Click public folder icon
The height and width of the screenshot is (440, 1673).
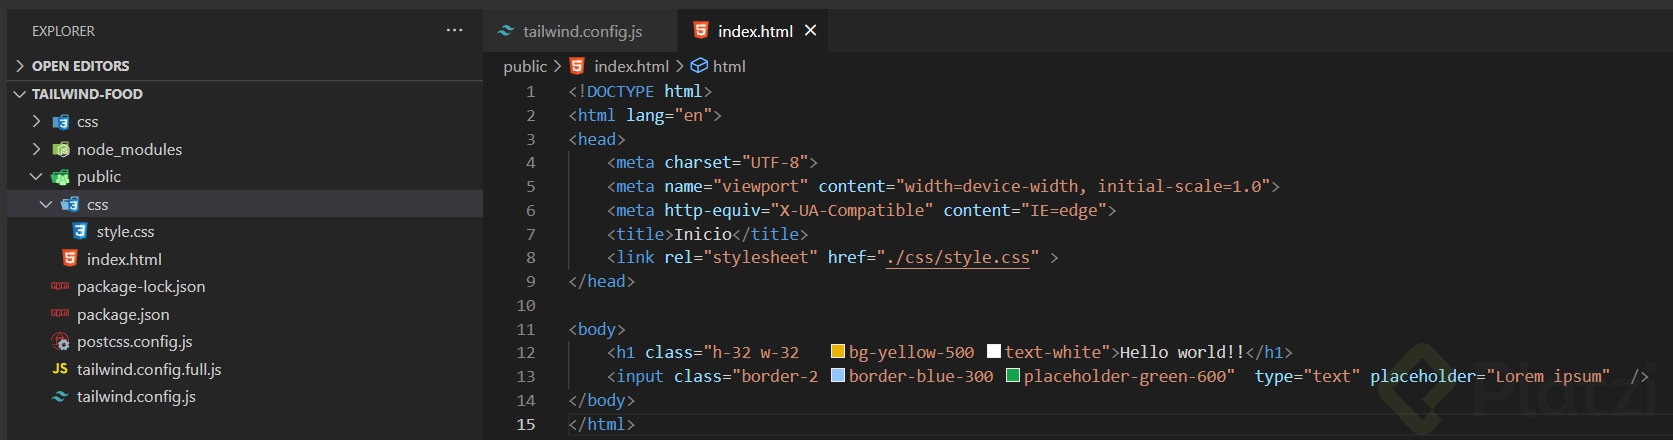click(x=60, y=176)
